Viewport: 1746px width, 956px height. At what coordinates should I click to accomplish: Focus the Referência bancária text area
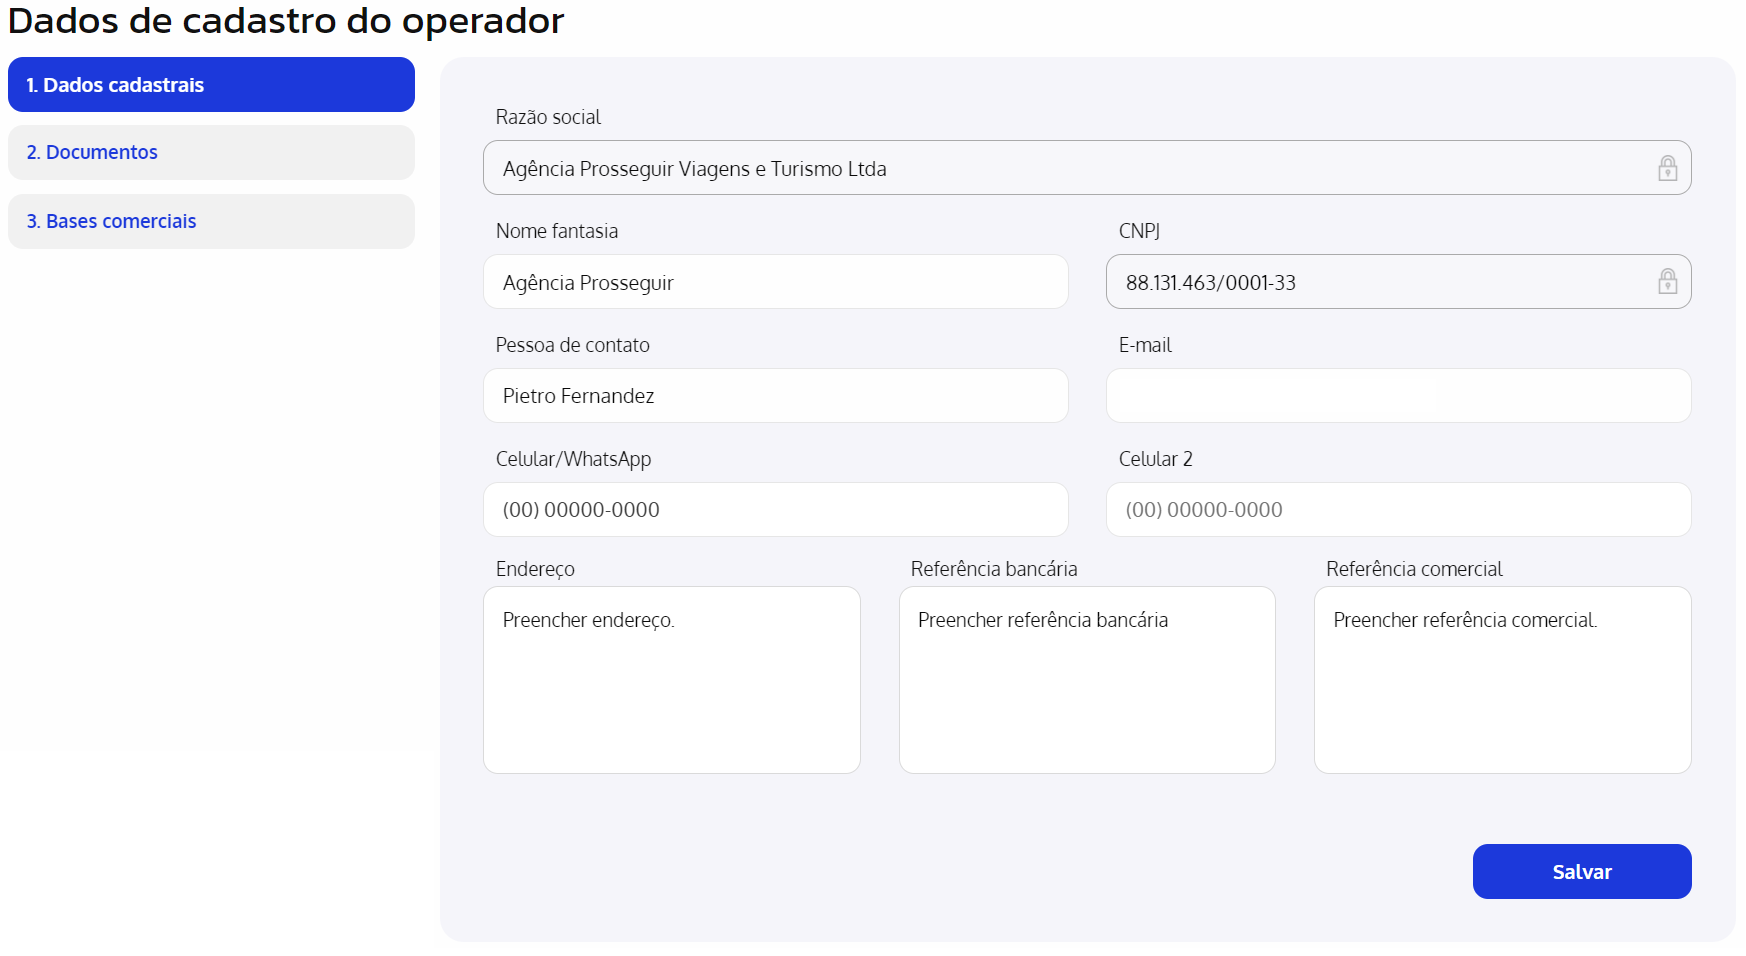pos(1087,680)
